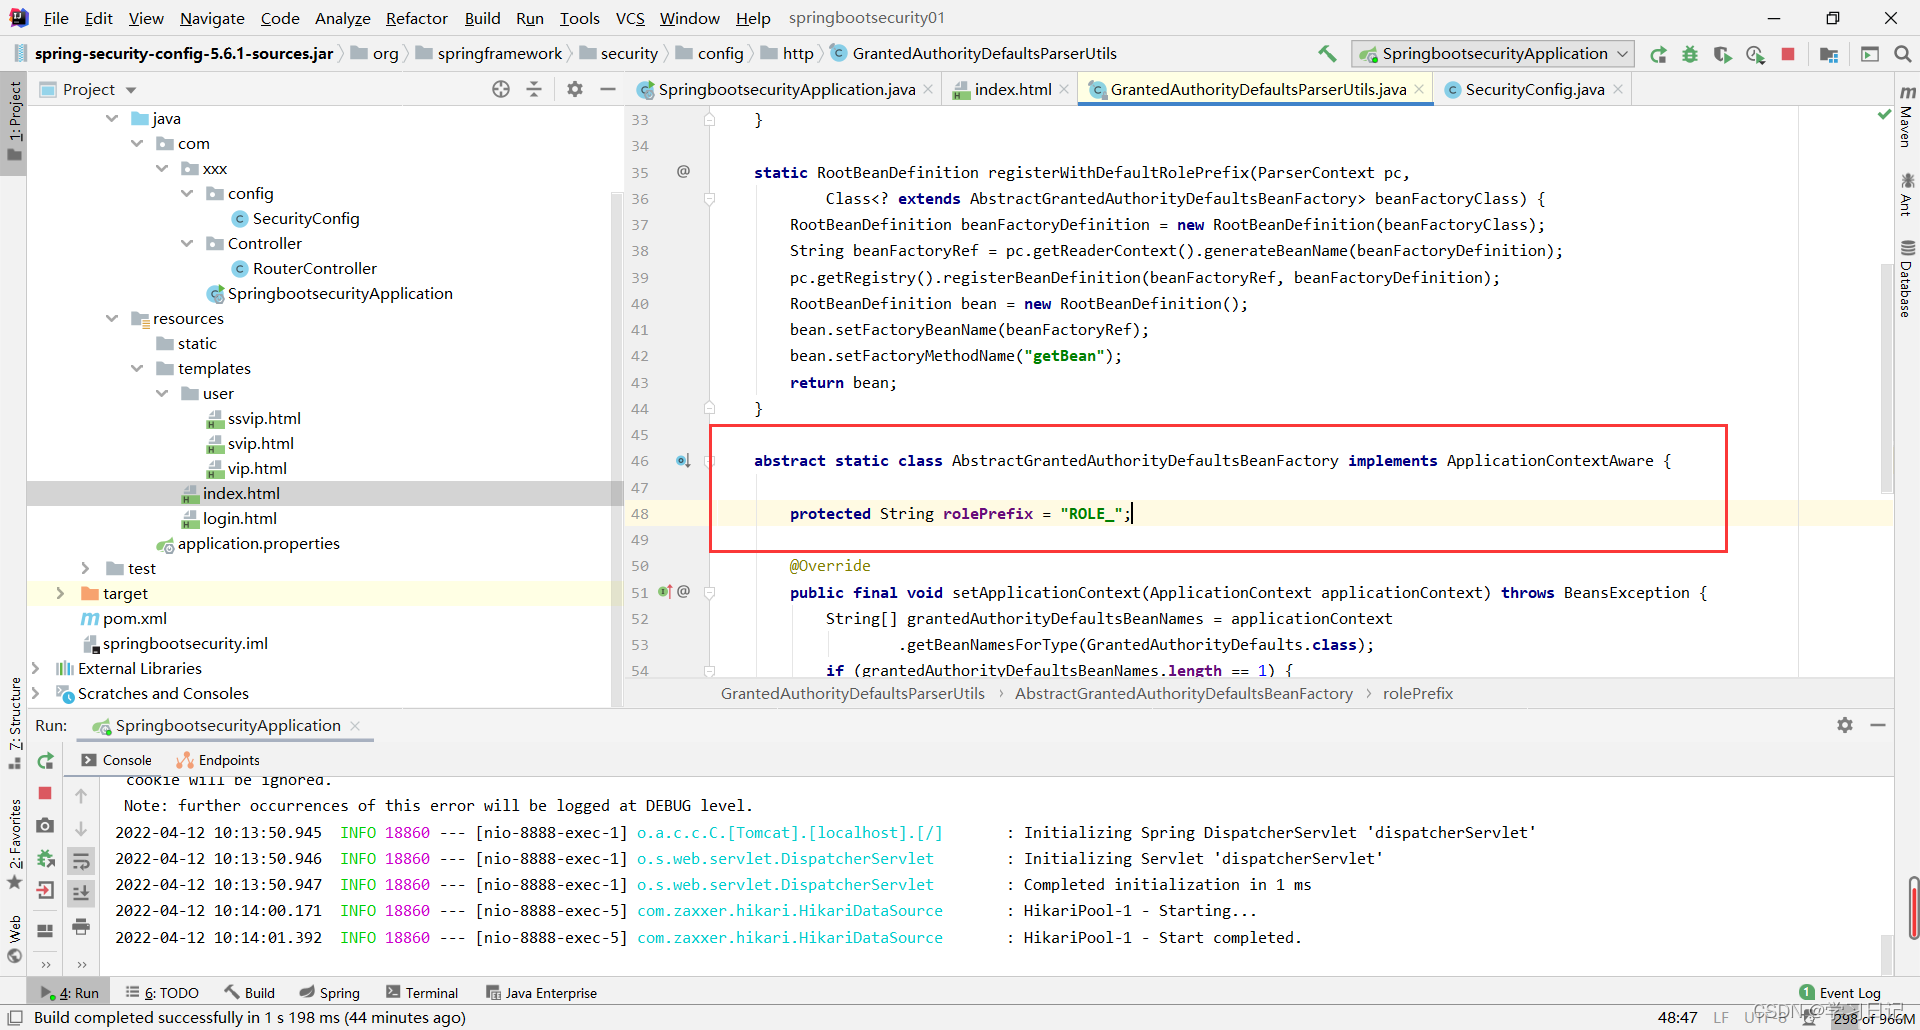
Task: Open Run panel settings gear
Action: pyautogui.click(x=1845, y=725)
